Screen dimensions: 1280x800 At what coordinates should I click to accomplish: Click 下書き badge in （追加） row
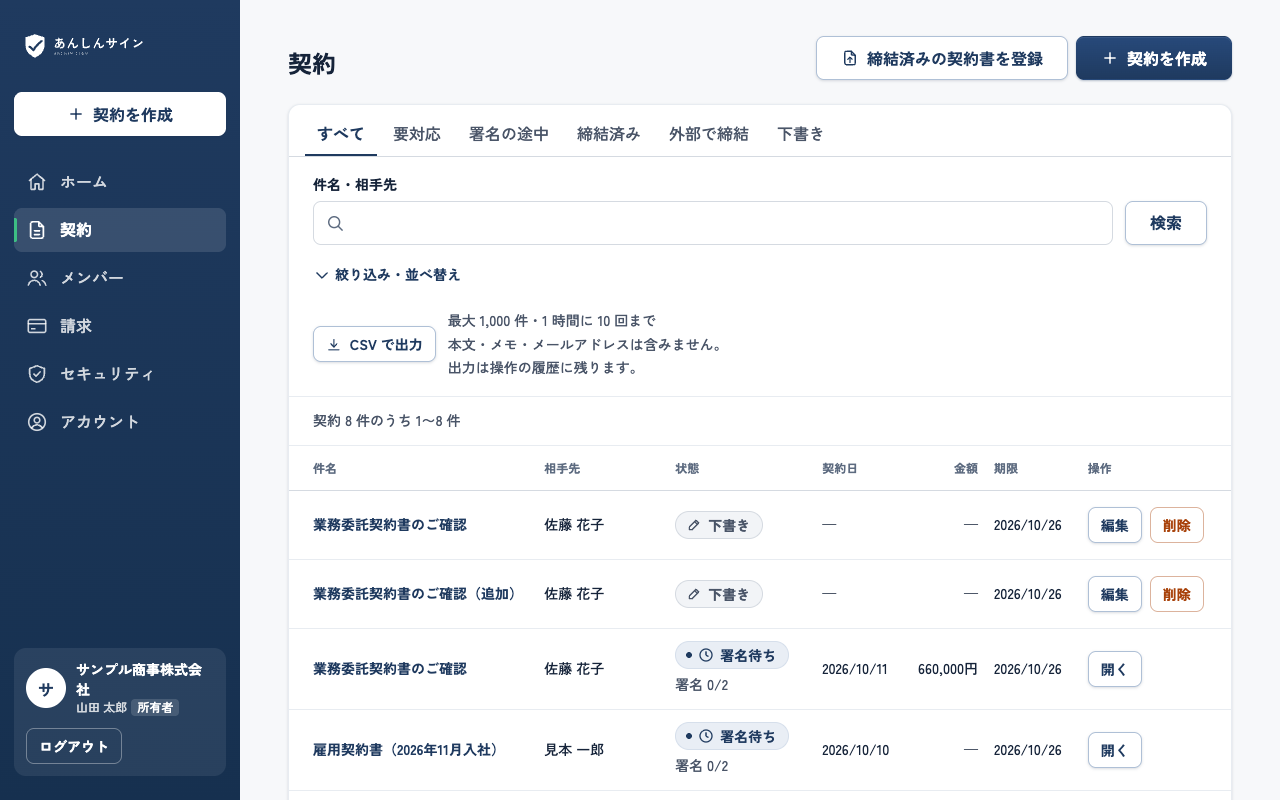point(719,594)
